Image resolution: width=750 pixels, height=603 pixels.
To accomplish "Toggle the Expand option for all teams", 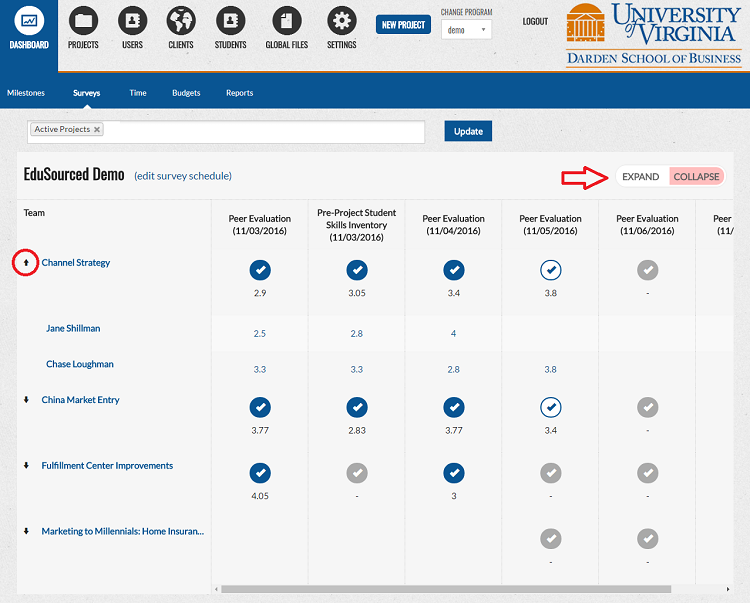I will click(x=640, y=177).
